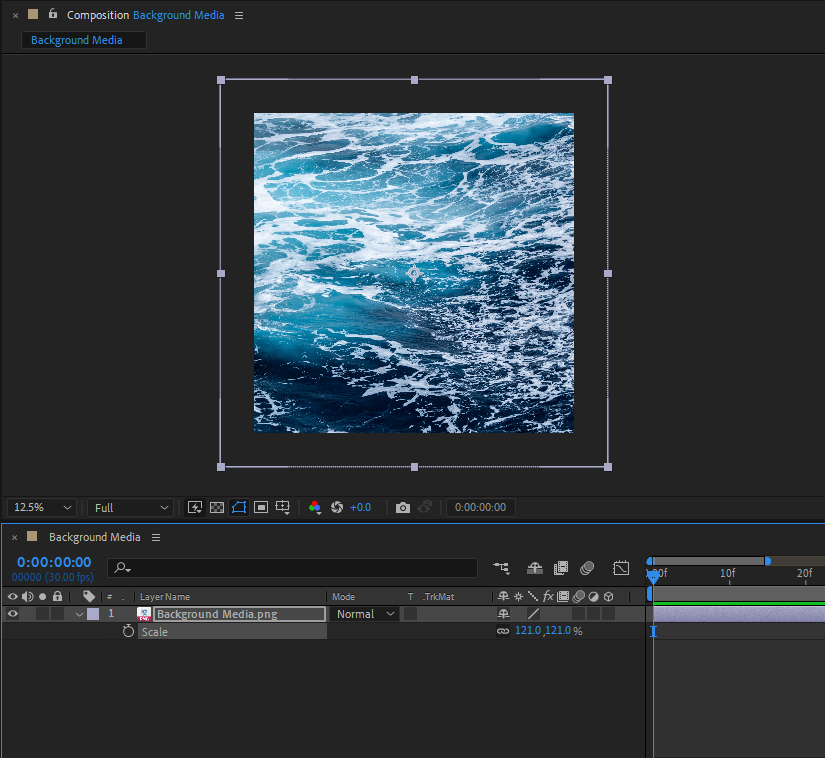The image size is (825, 758).
Task: Enable the 3D Layer switch for layer 1
Action: 609,613
